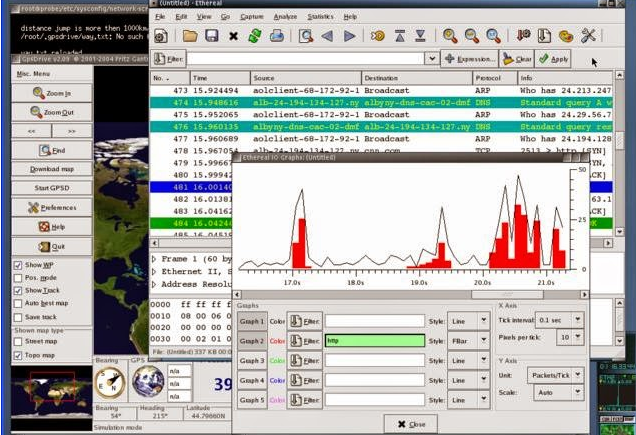Click the Expression... button
The image size is (636, 435).
click(x=469, y=59)
